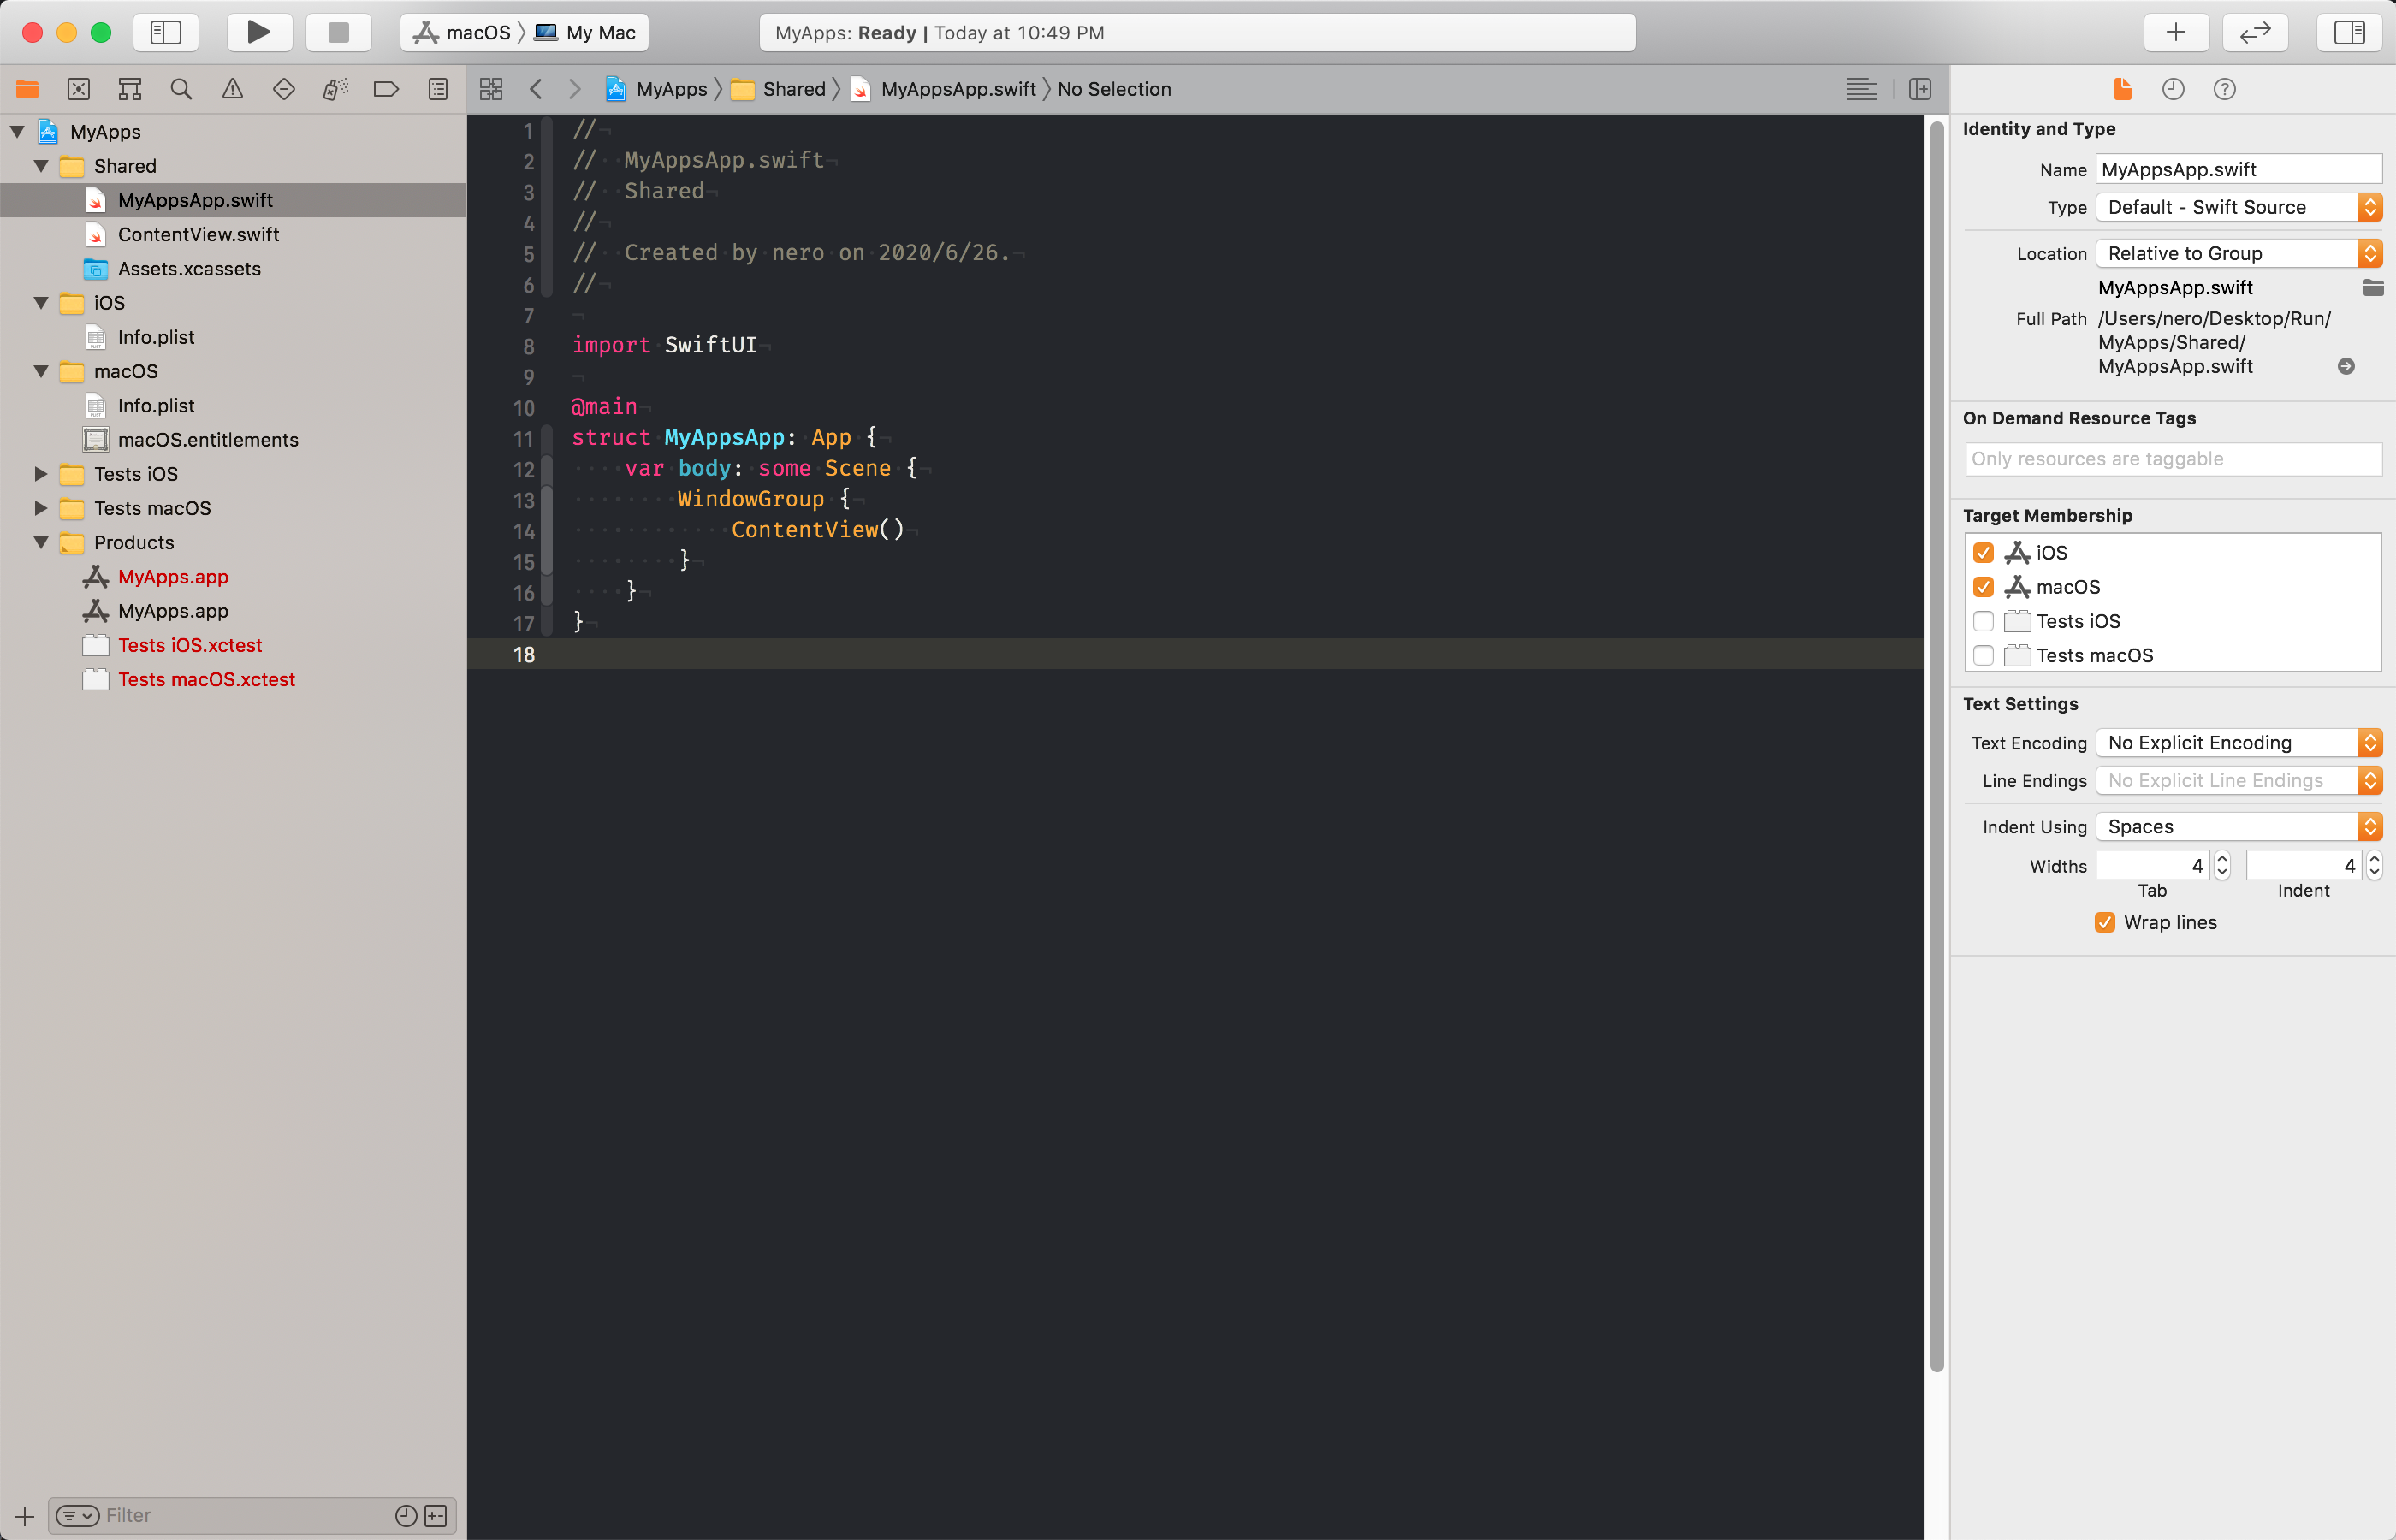Screen dimensions: 2396x1540
Task: Show the History inspector clock icon
Action: tap(2173, 89)
